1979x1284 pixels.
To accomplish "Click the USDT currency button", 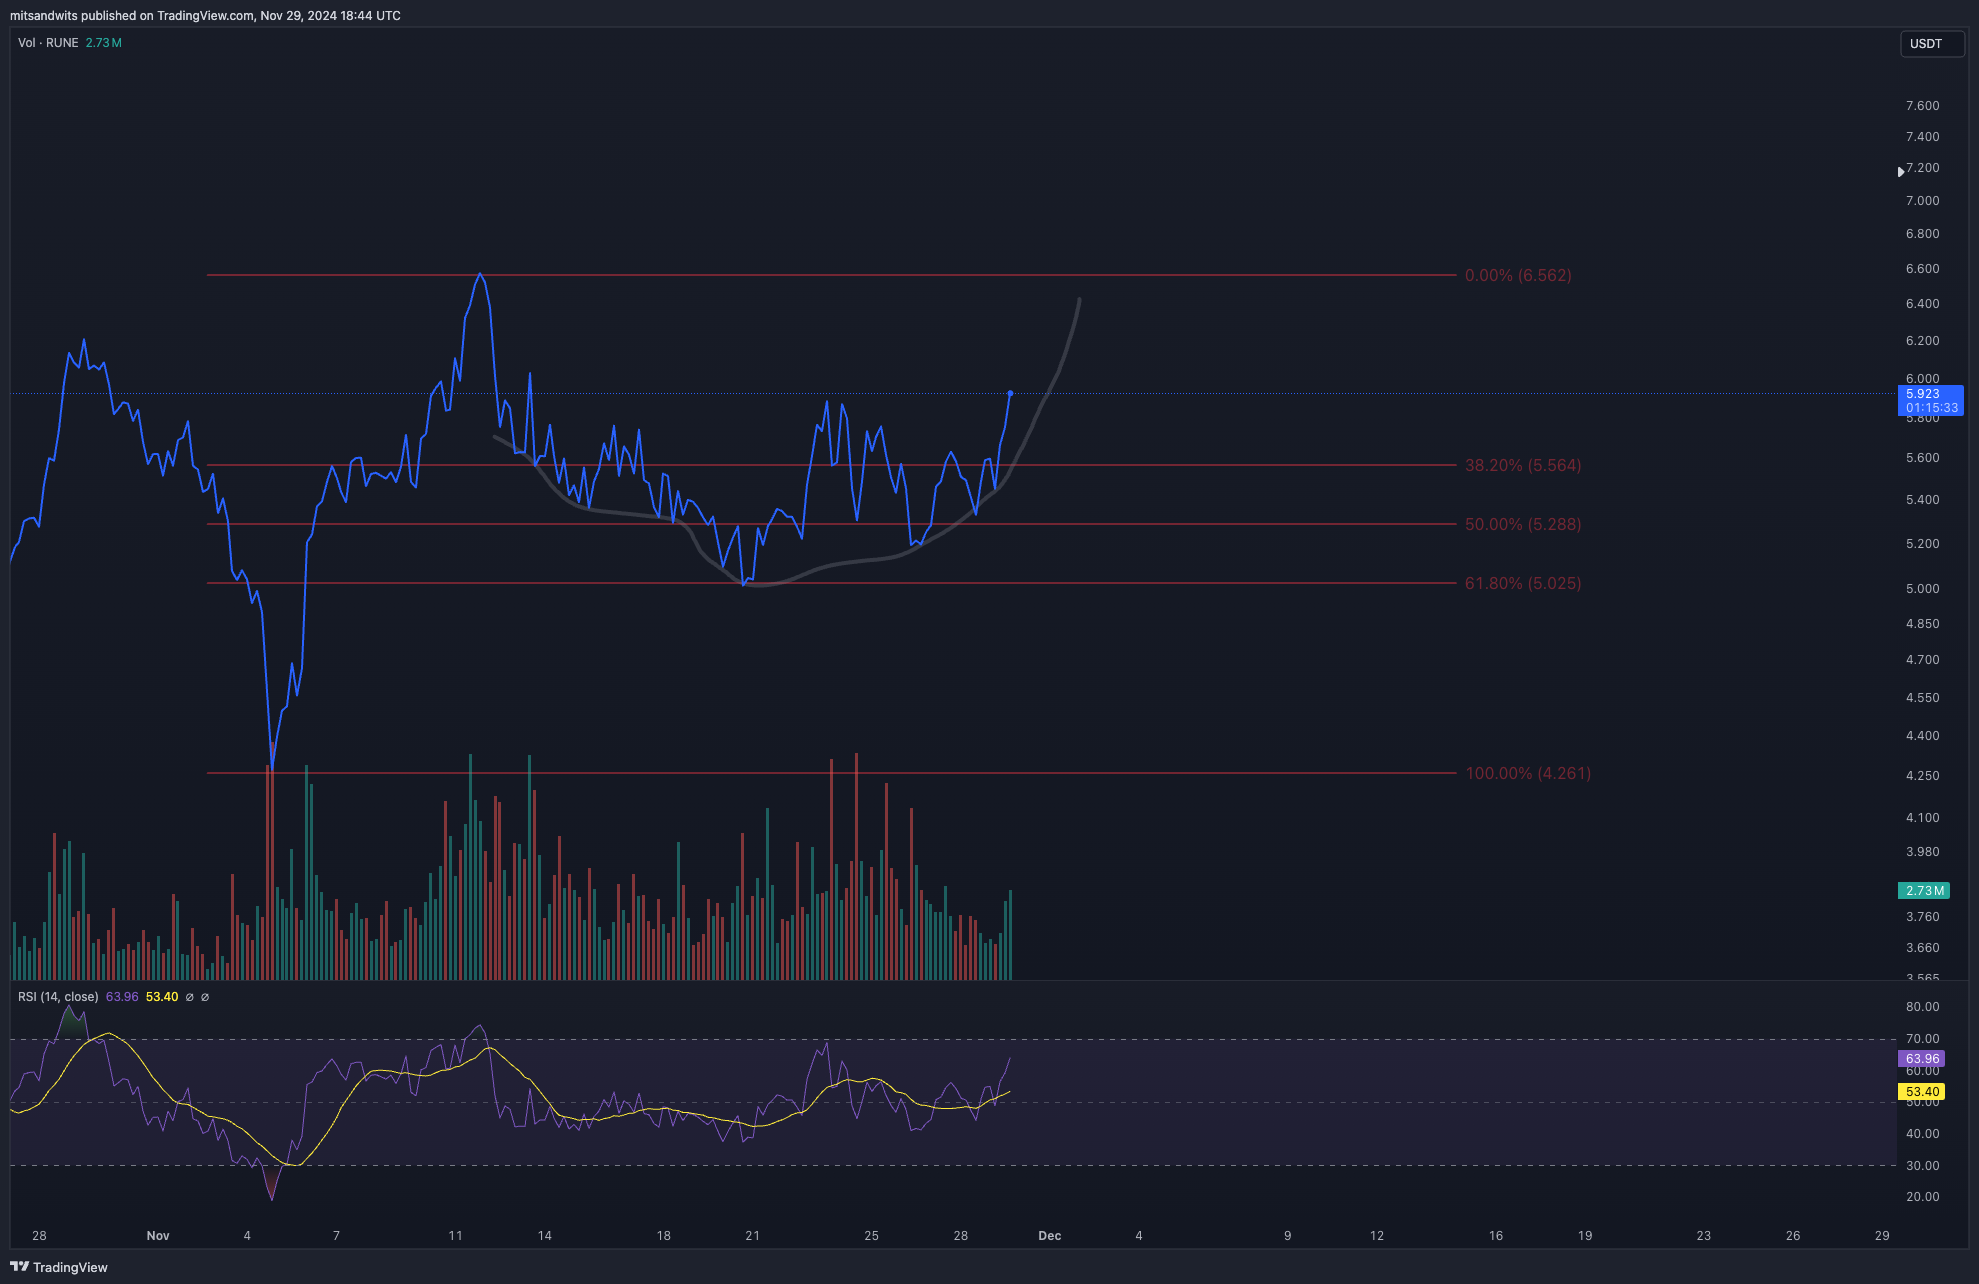I will coord(1931,44).
